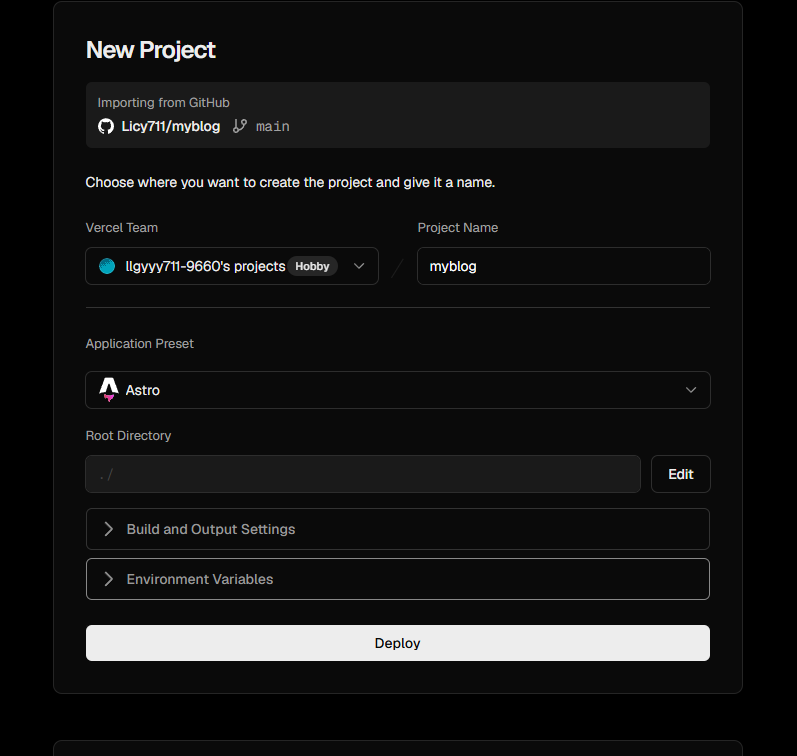Click the git branch icon

pyautogui.click(x=239, y=126)
